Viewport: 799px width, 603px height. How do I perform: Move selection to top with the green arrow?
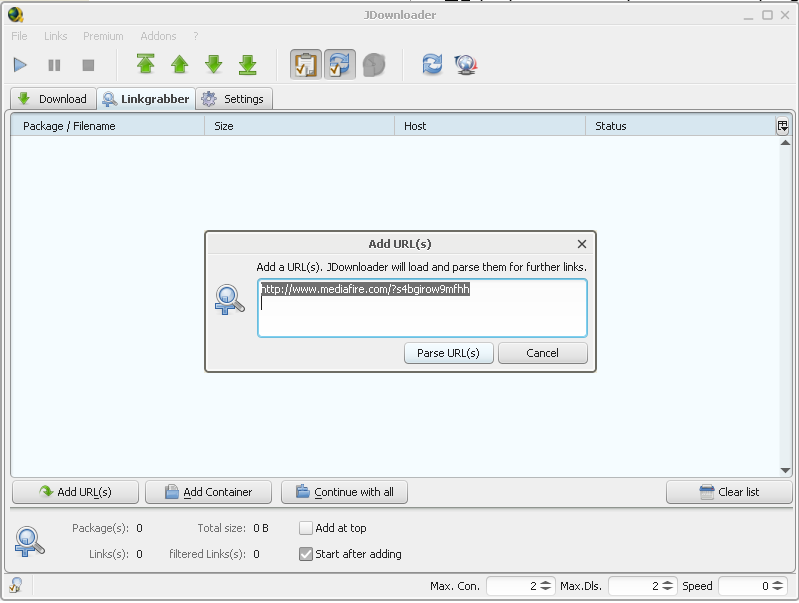tap(146, 64)
